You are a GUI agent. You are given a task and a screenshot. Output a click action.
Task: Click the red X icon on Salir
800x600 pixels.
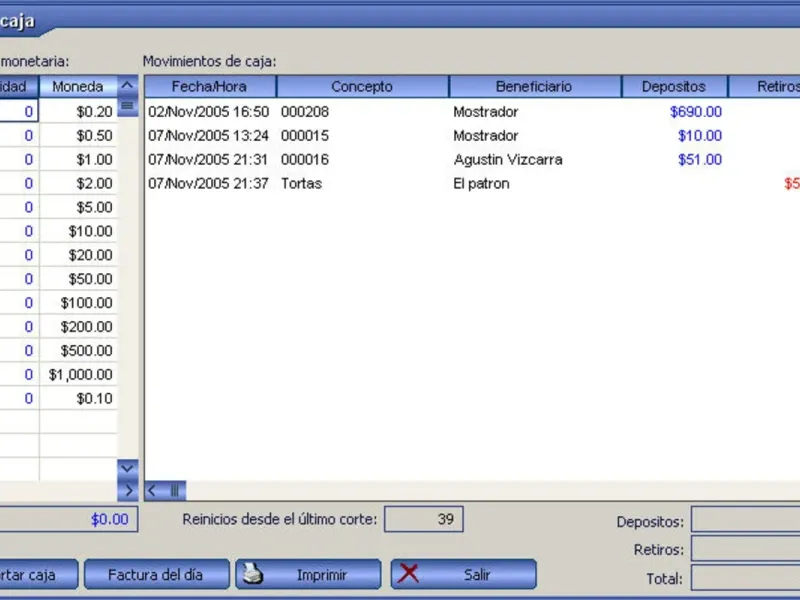(x=408, y=574)
